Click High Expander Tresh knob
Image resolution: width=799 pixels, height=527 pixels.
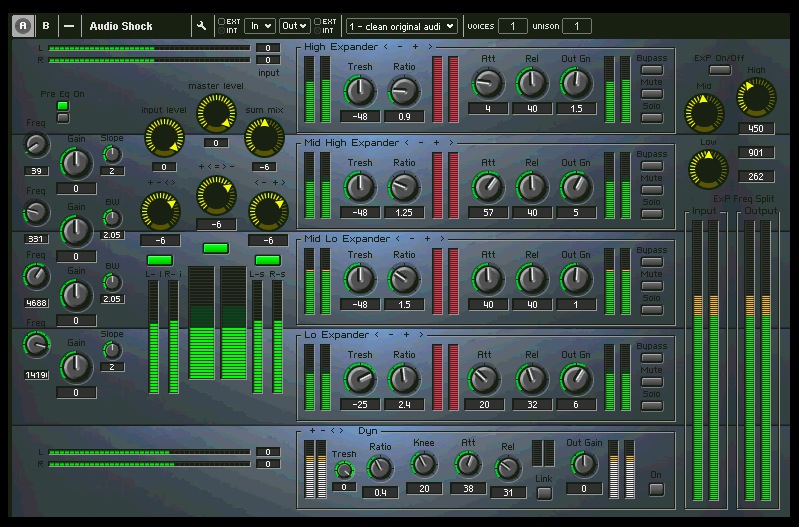point(360,91)
